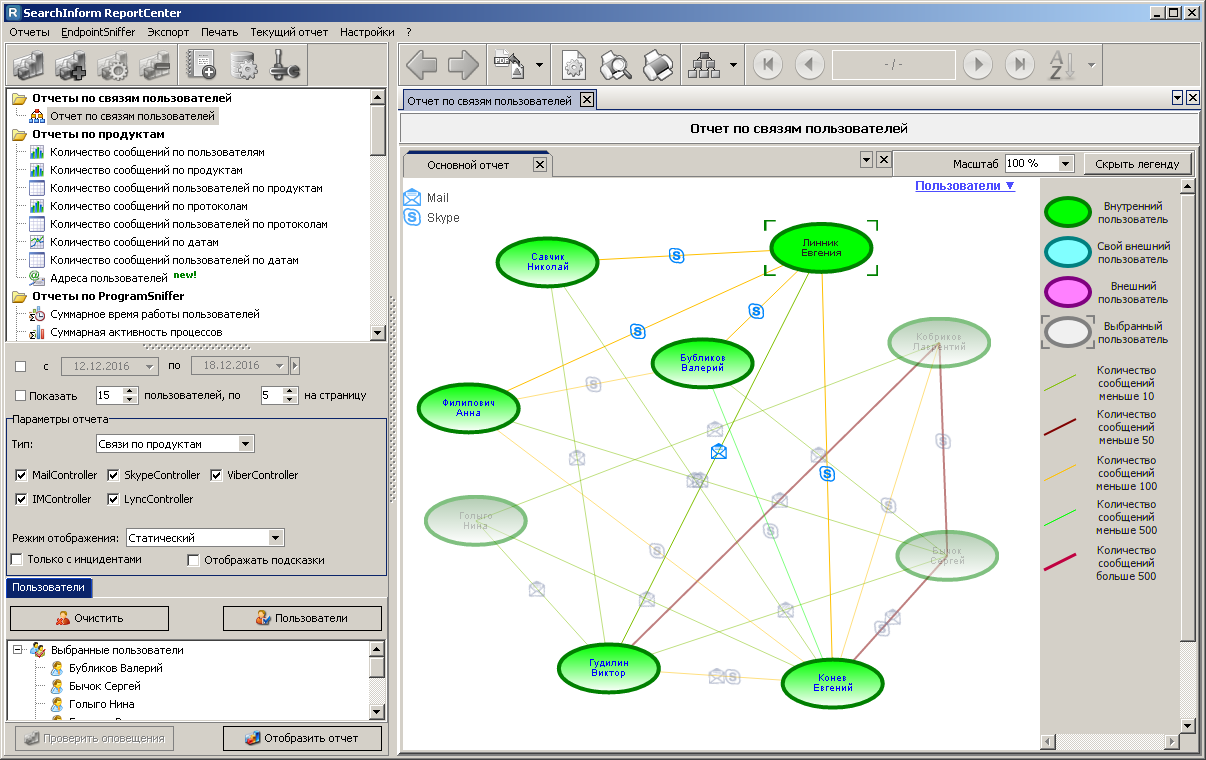
Task: Open the Печать menu
Action: [220, 32]
